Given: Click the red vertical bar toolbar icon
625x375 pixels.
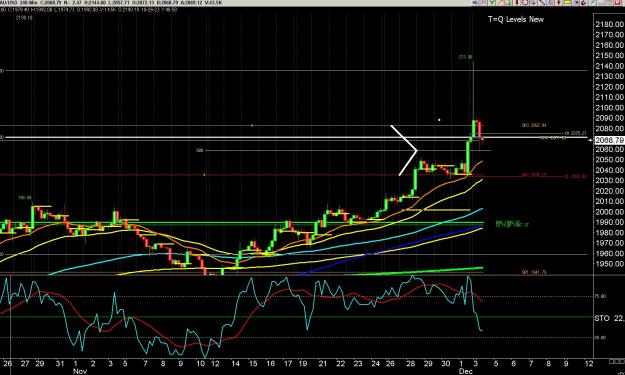Looking at the screenshot, I should 517,2.
